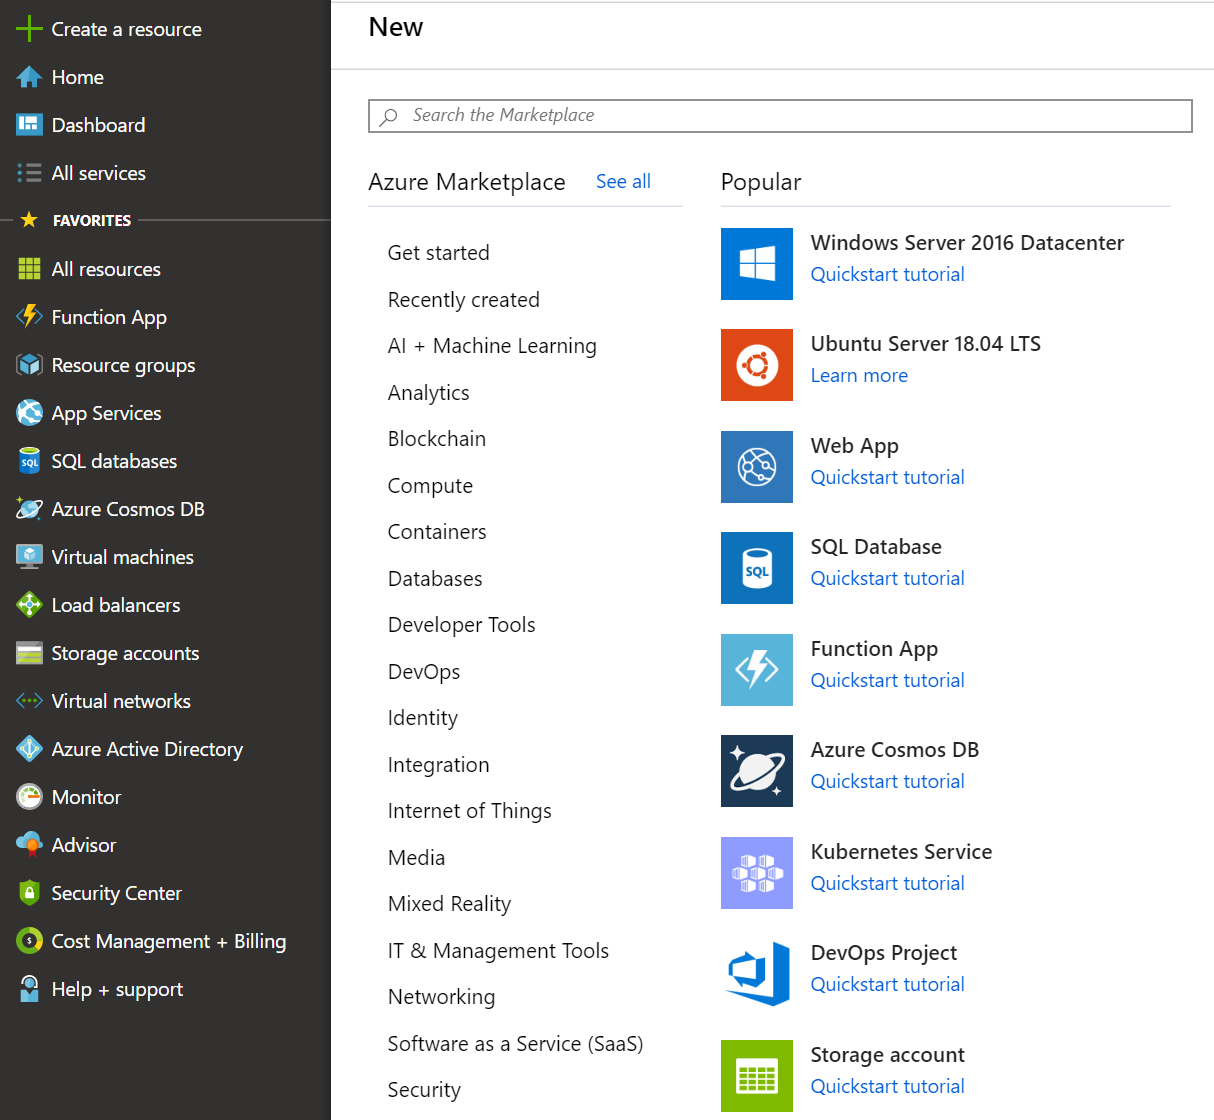Select the Integration category
This screenshot has height=1120, width=1214.
click(x=438, y=765)
